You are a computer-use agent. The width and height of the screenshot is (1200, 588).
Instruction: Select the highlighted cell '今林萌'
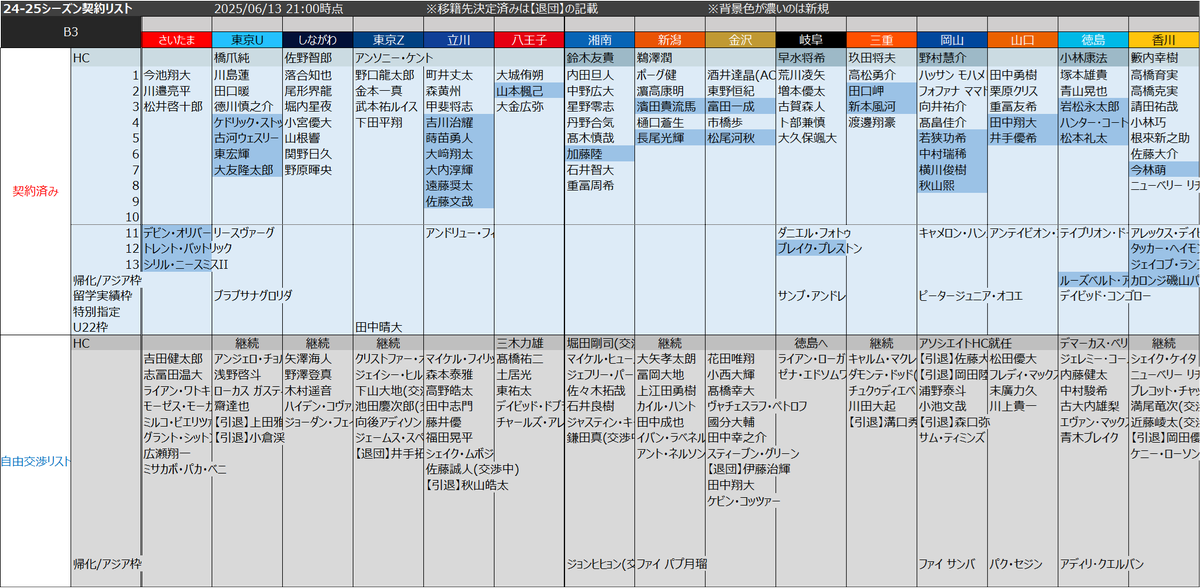(x=1163, y=170)
